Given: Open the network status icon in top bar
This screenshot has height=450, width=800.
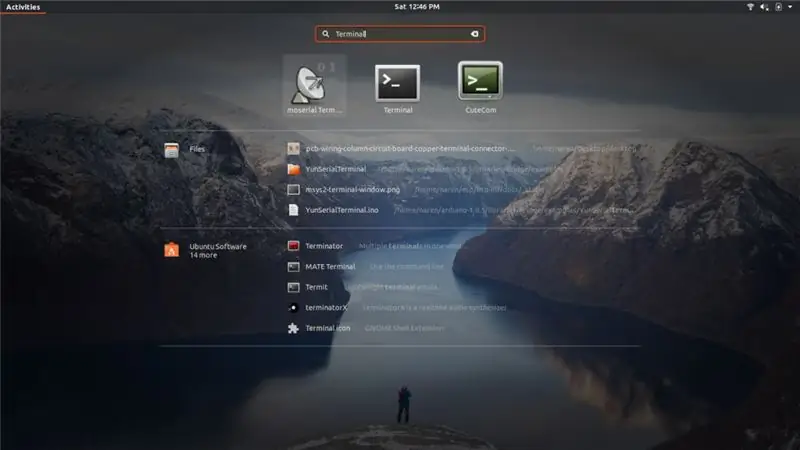Looking at the screenshot, I should pyautogui.click(x=751, y=7).
